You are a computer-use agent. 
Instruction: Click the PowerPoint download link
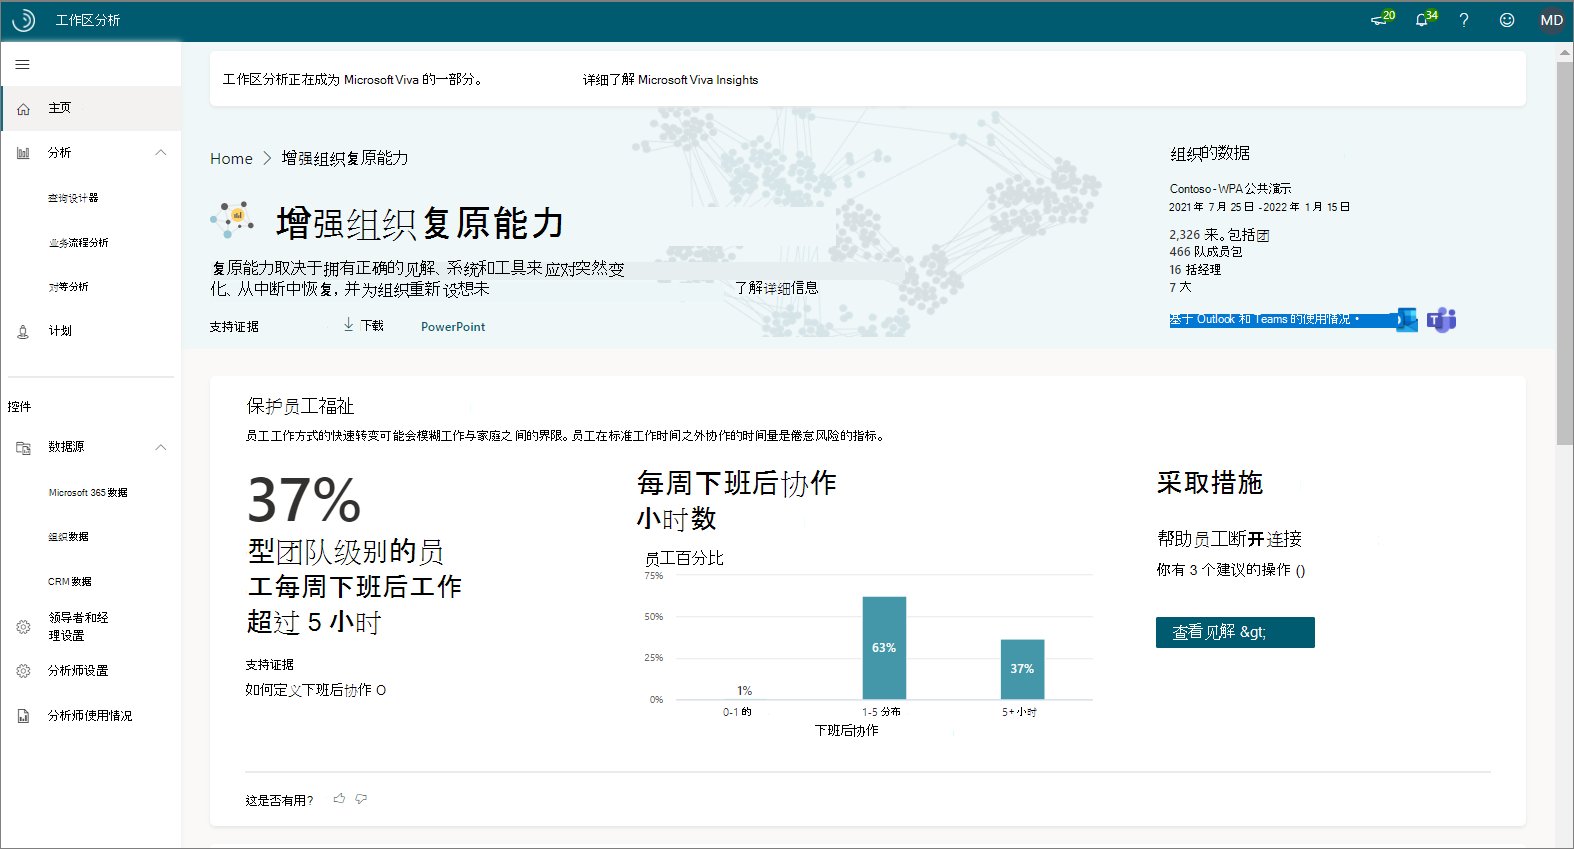453,327
